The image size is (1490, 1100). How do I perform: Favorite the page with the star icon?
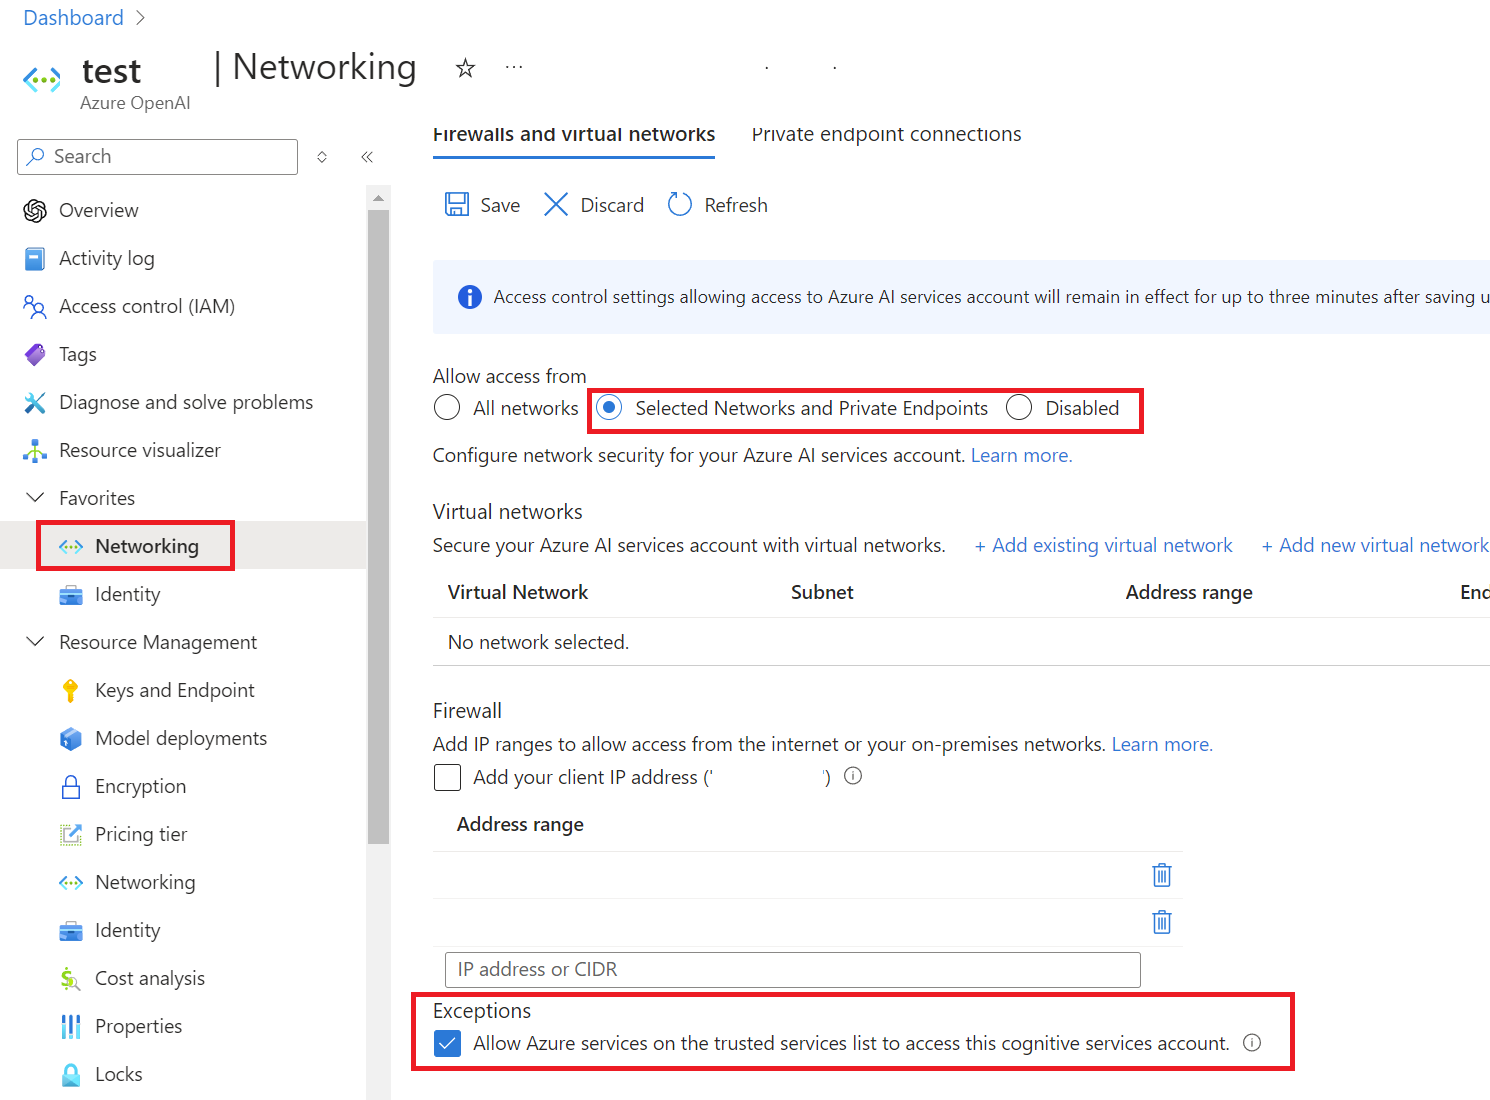(x=465, y=68)
